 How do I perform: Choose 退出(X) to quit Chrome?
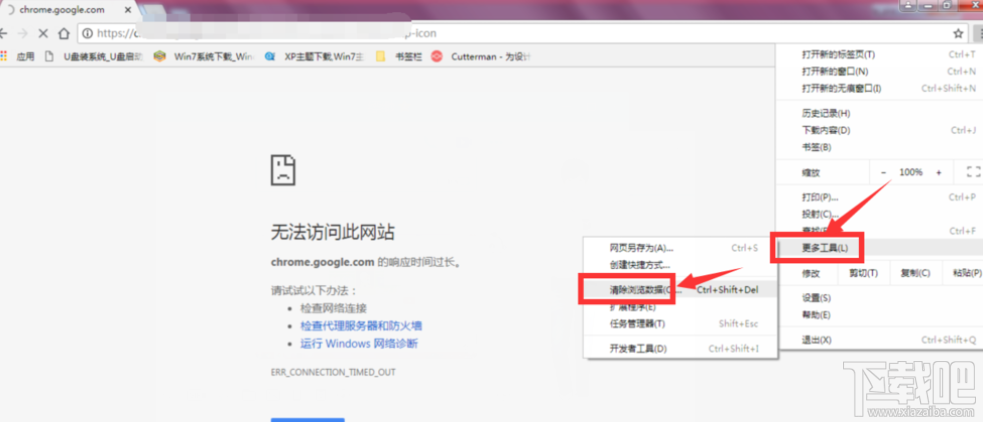(880, 340)
